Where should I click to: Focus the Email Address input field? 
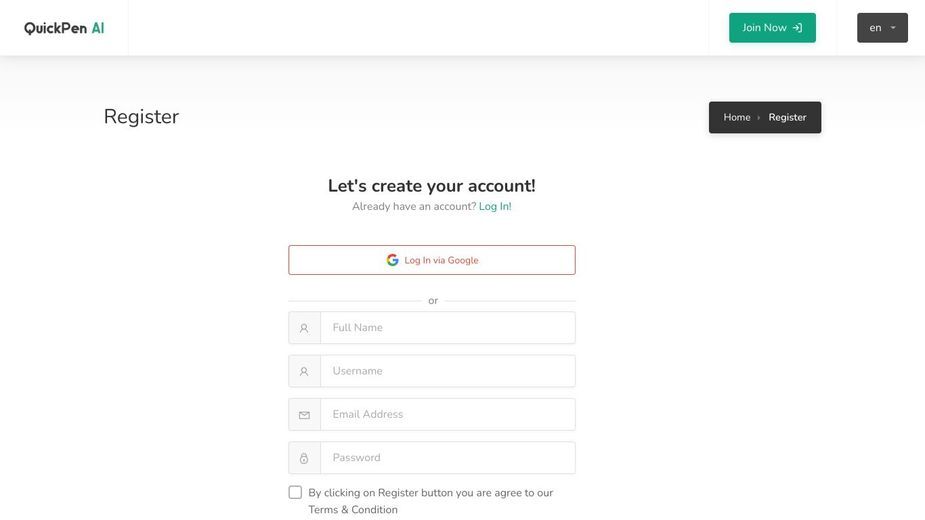point(448,414)
